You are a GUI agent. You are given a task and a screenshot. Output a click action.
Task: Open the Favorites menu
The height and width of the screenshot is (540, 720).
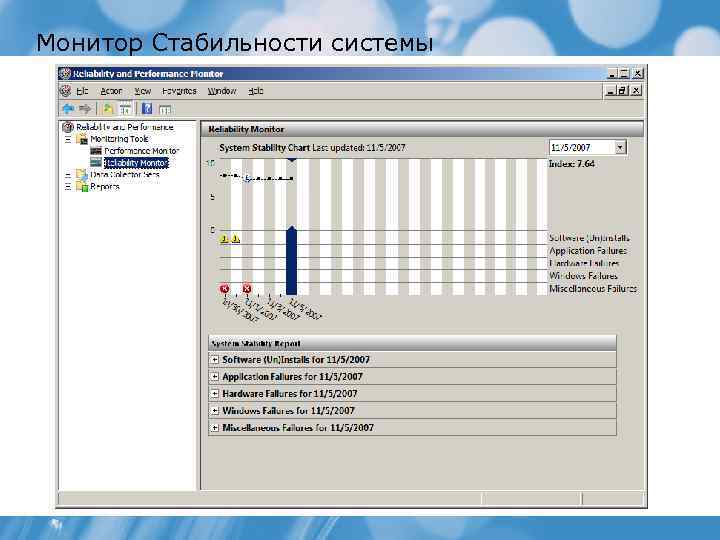(x=179, y=91)
